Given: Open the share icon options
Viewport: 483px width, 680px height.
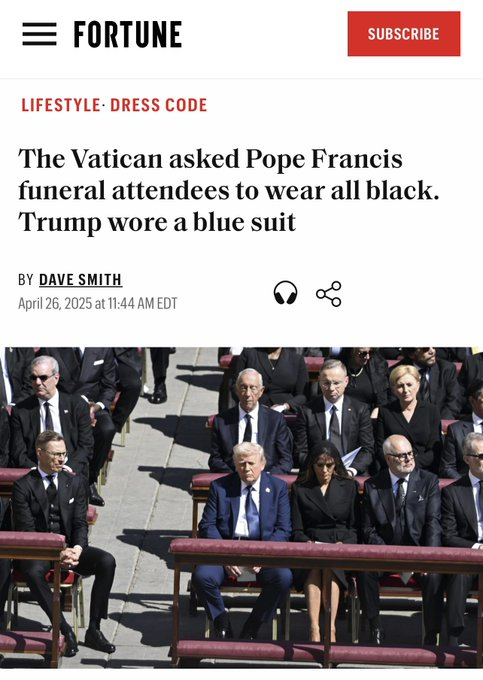Looking at the screenshot, I should tap(329, 294).
